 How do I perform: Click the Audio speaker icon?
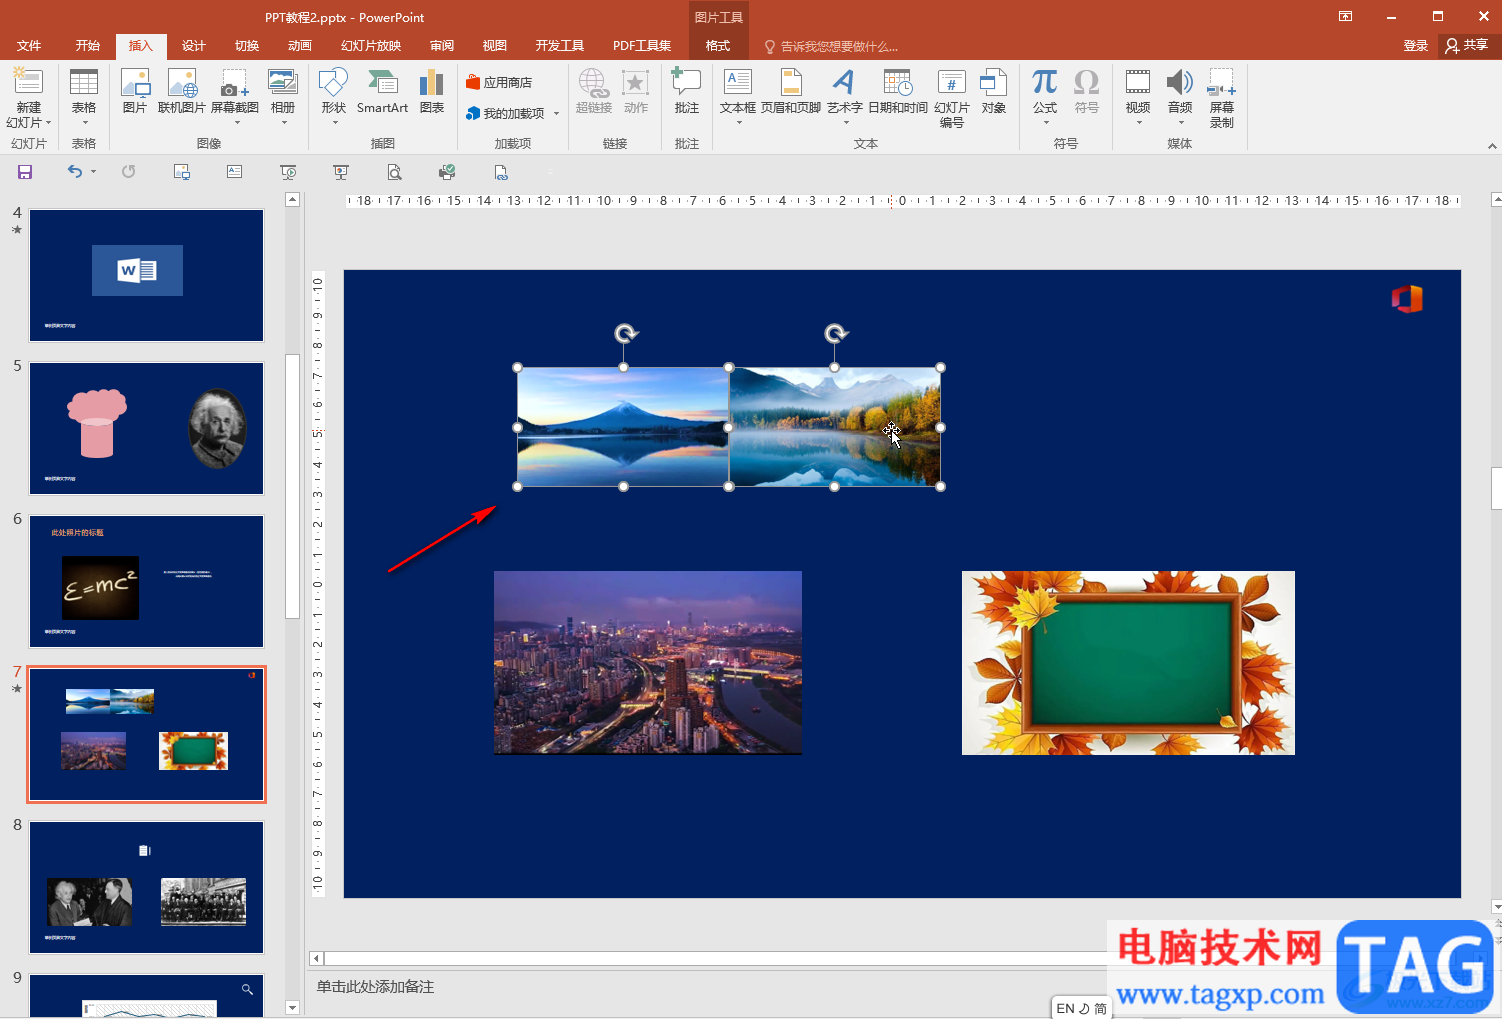point(1180,82)
